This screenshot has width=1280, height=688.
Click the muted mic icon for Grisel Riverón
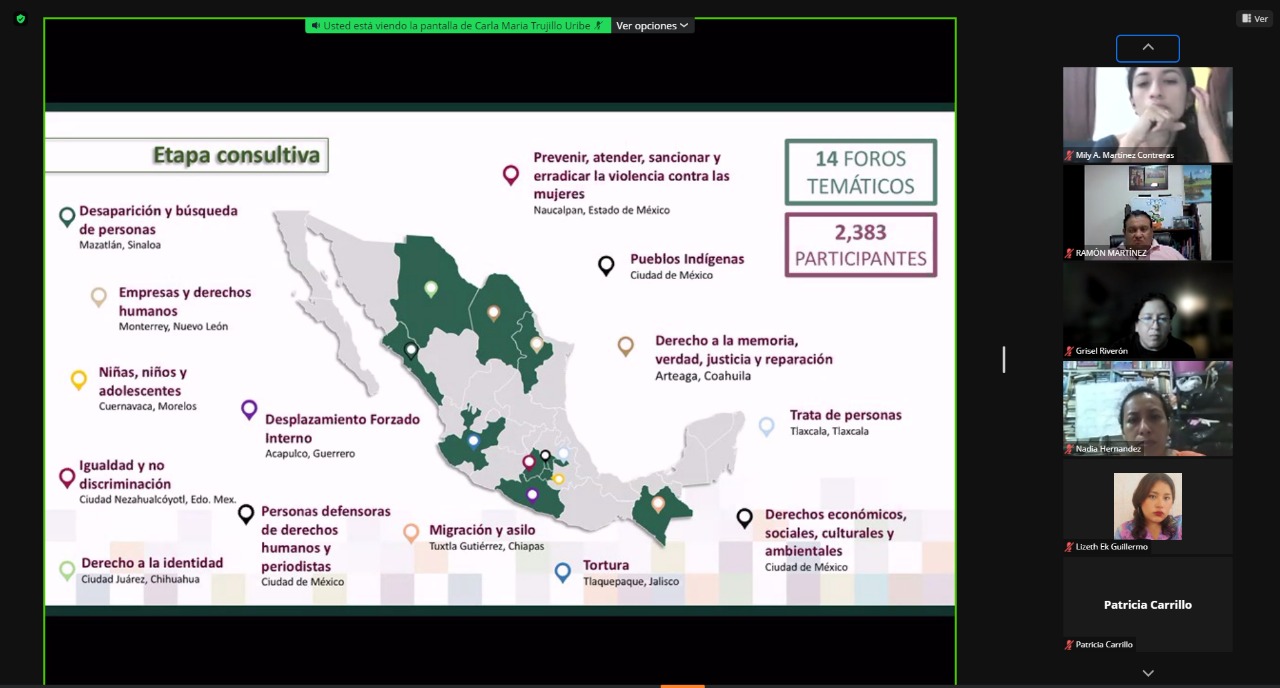click(1069, 351)
